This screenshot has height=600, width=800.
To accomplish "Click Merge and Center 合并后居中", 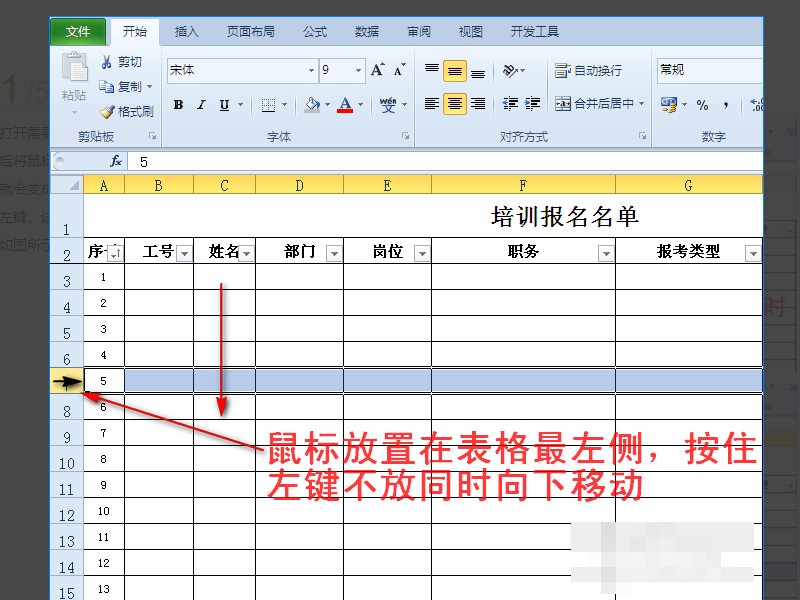I will pyautogui.click(x=594, y=104).
